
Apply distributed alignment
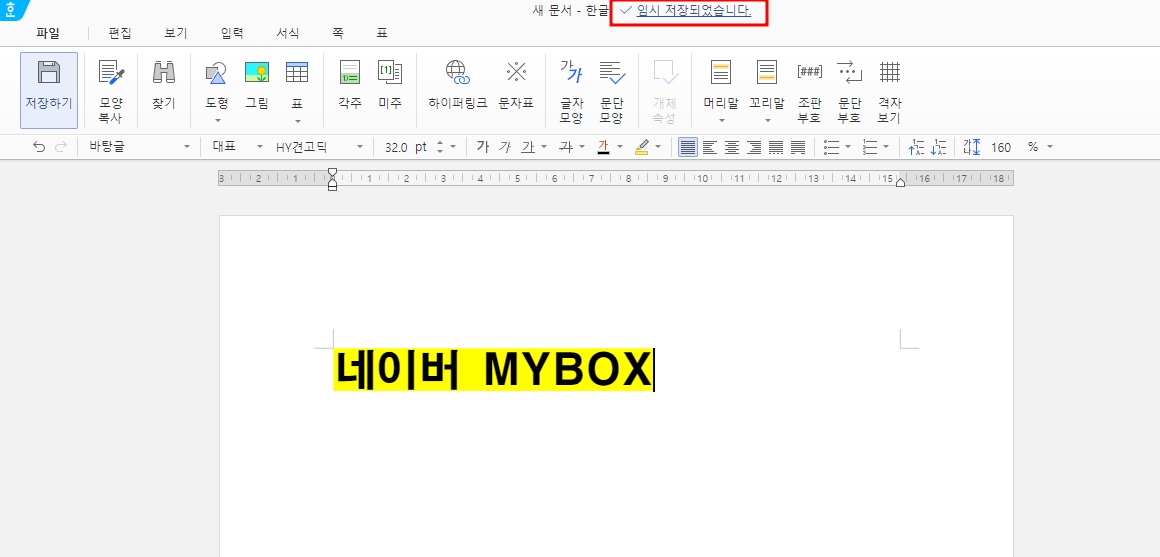click(x=775, y=147)
